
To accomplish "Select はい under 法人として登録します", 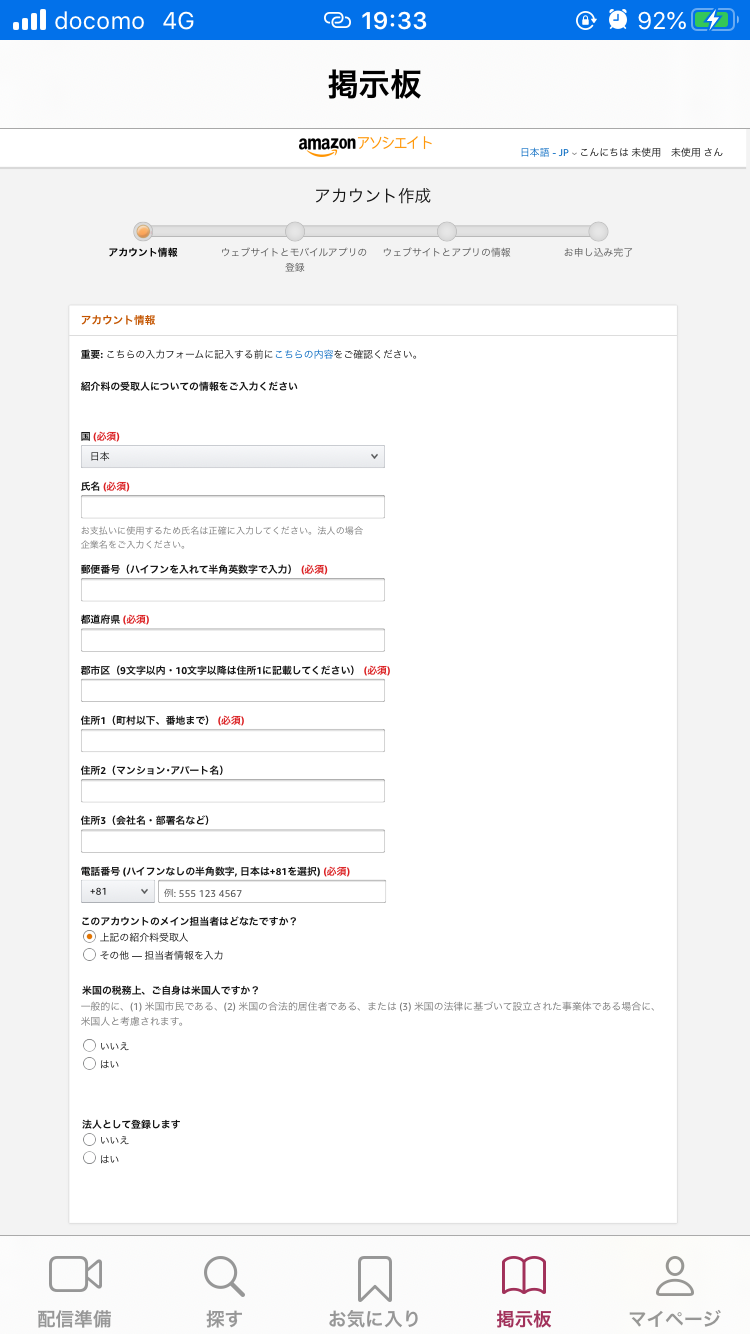I will coord(89,1158).
